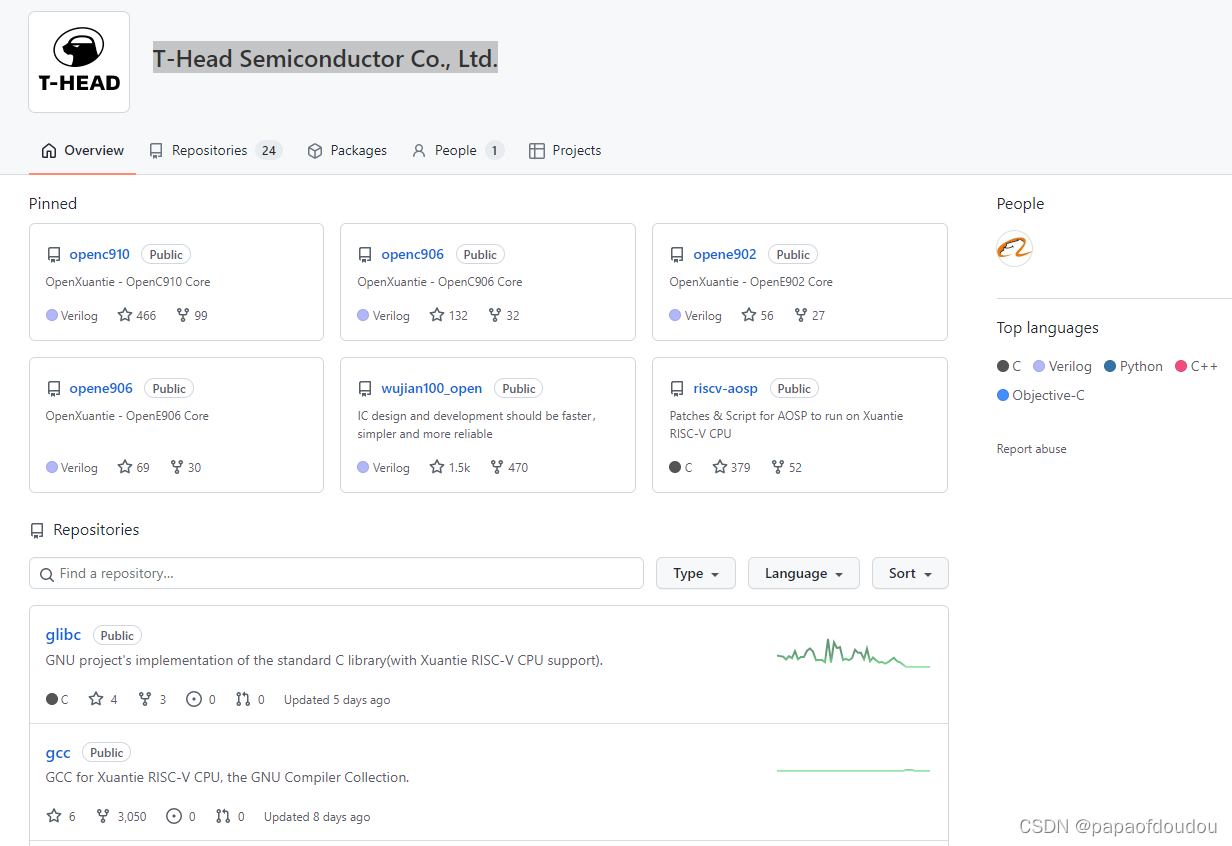Click the fork icon in gcc row

coord(103,816)
